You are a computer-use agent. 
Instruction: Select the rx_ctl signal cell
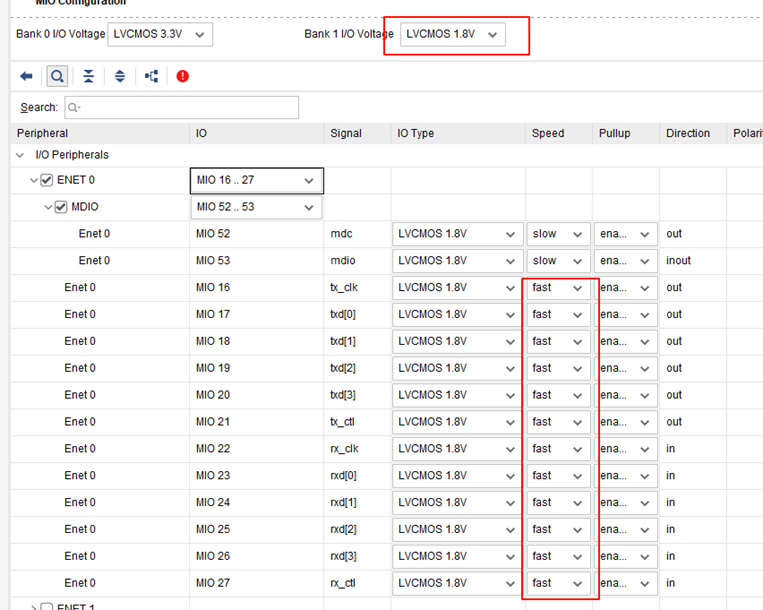click(357, 583)
